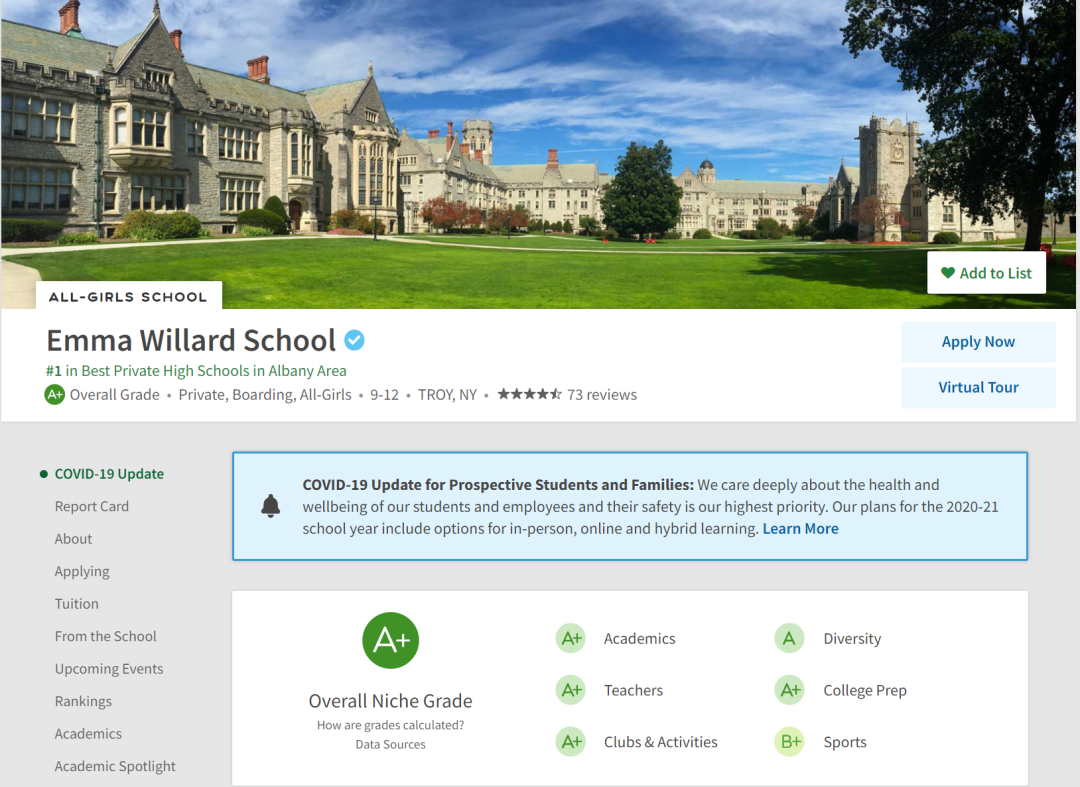
Task: Click the A+ grade icon for Clubs & Activities
Action: (571, 742)
